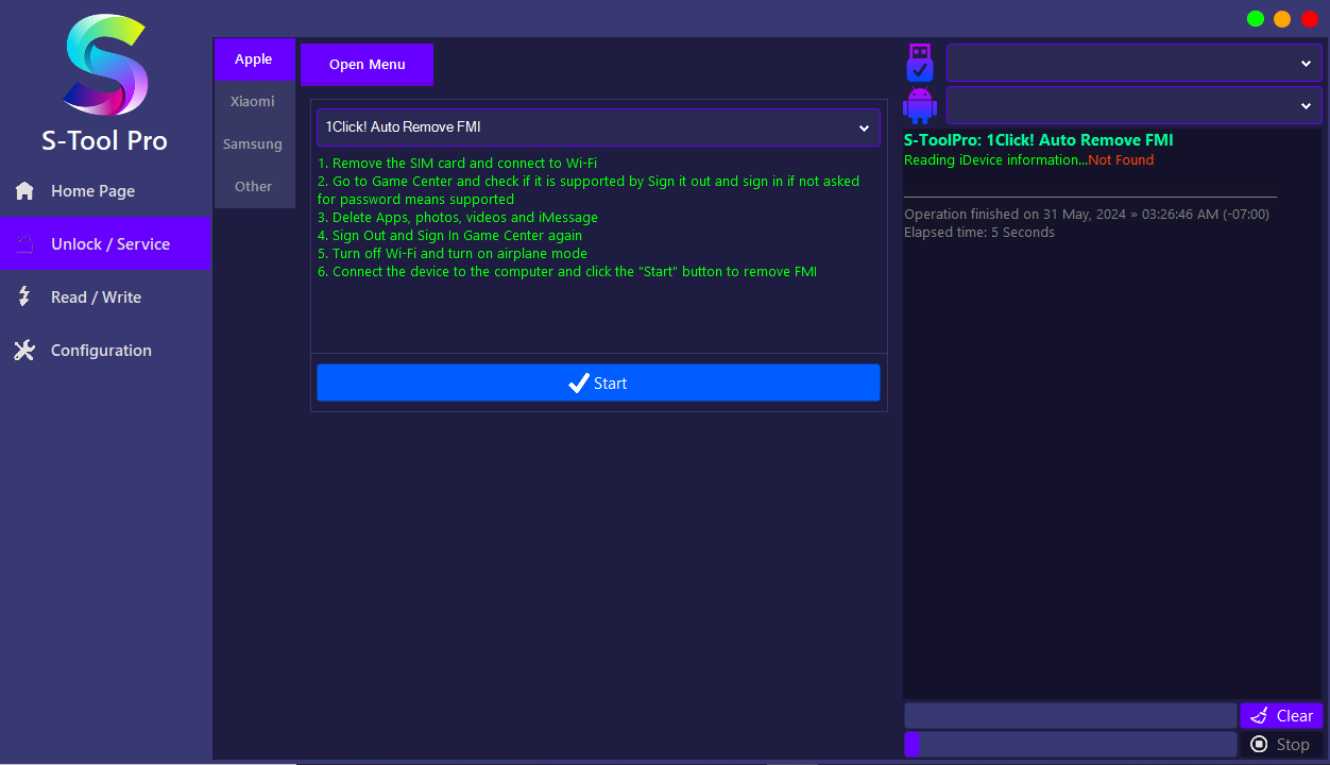Click instruction 'Sign Out and Sign In Game Center again'
Screen dimensions: 1330x765
(x=450, y=235)
